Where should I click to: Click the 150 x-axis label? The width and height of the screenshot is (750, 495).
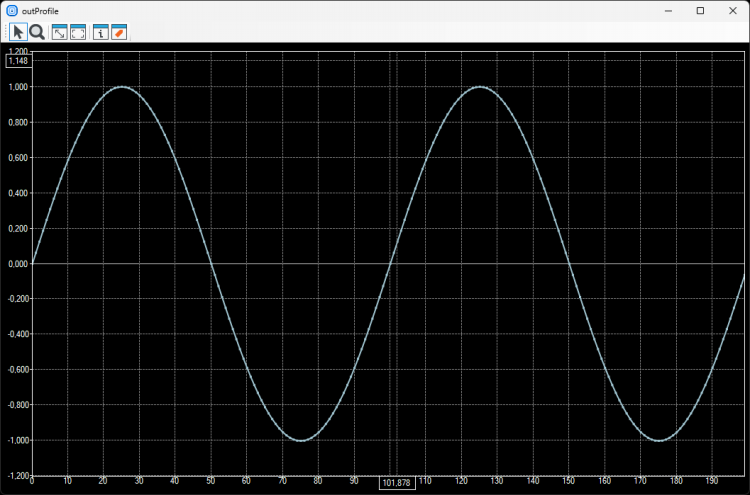[x=569, y=481]
